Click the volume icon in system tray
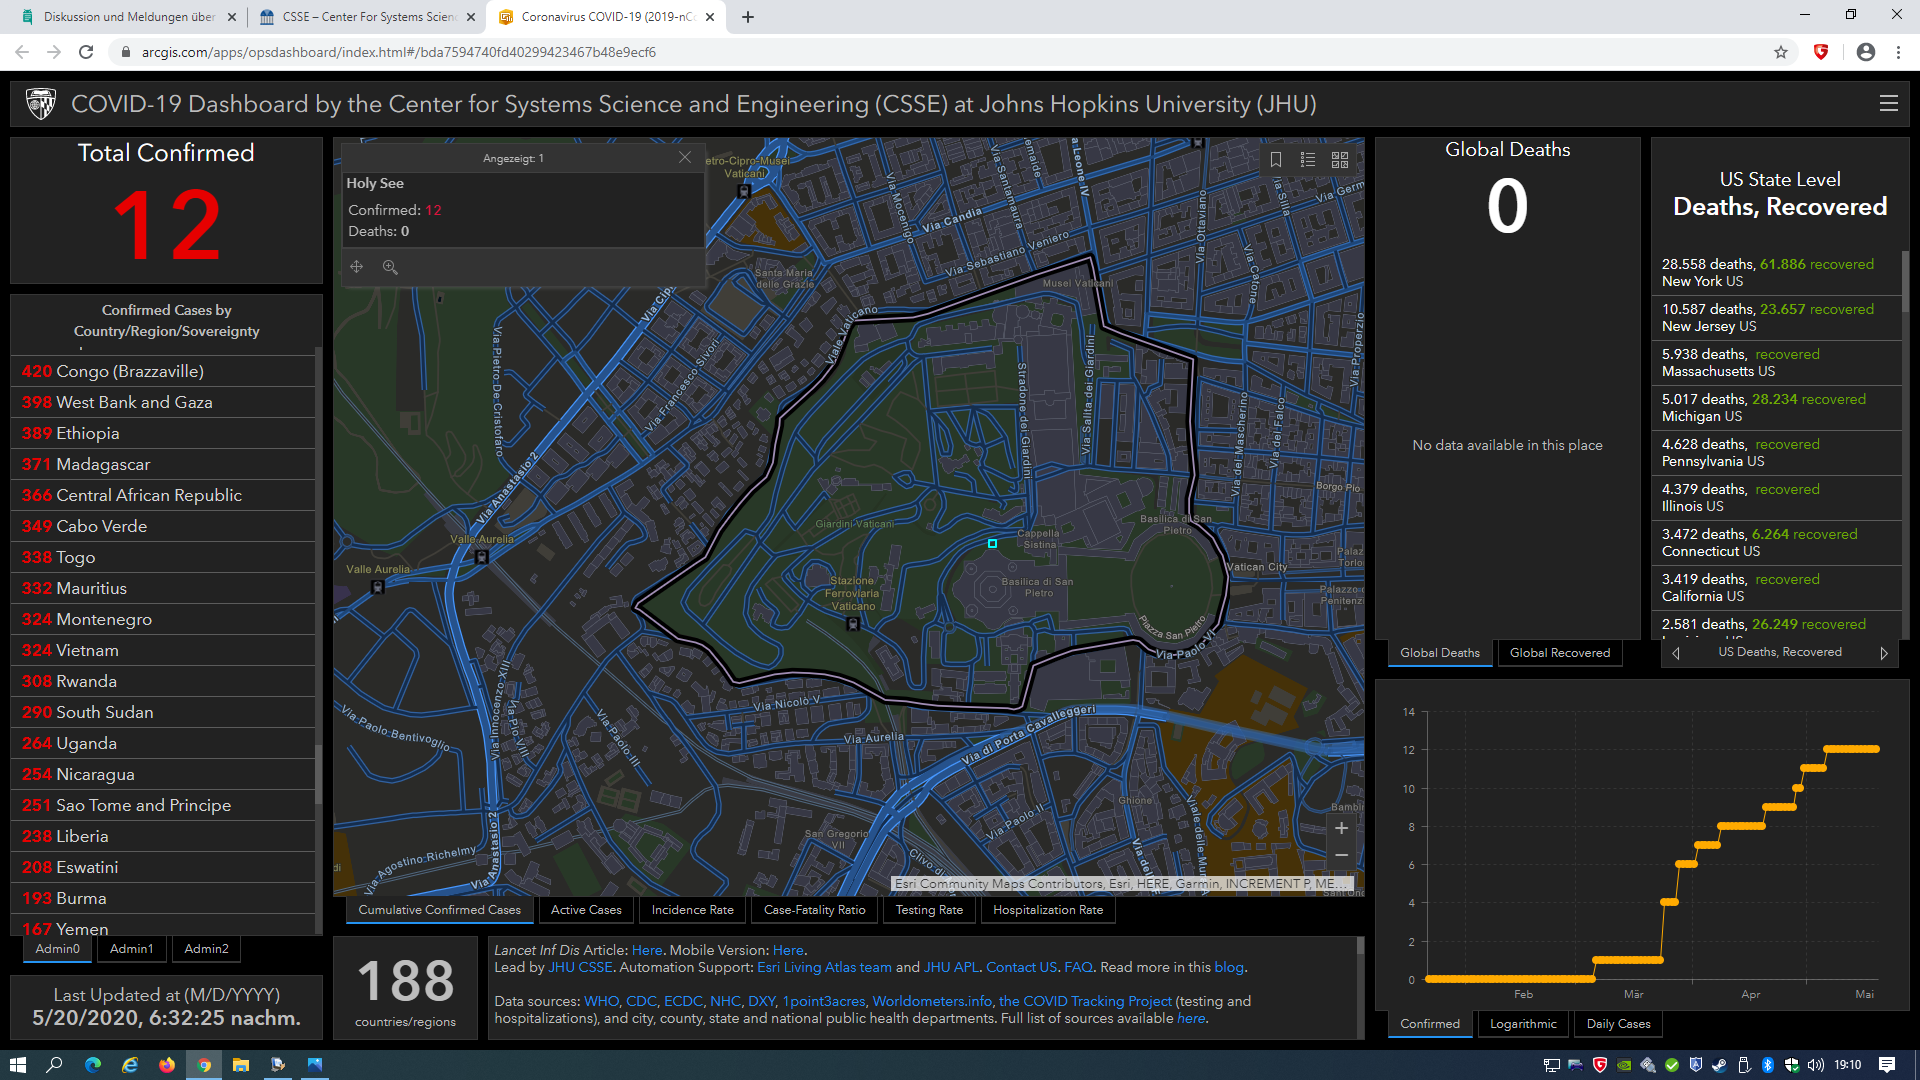This screenshot has width=1920, height=1080. [x=1816, y=1065]
